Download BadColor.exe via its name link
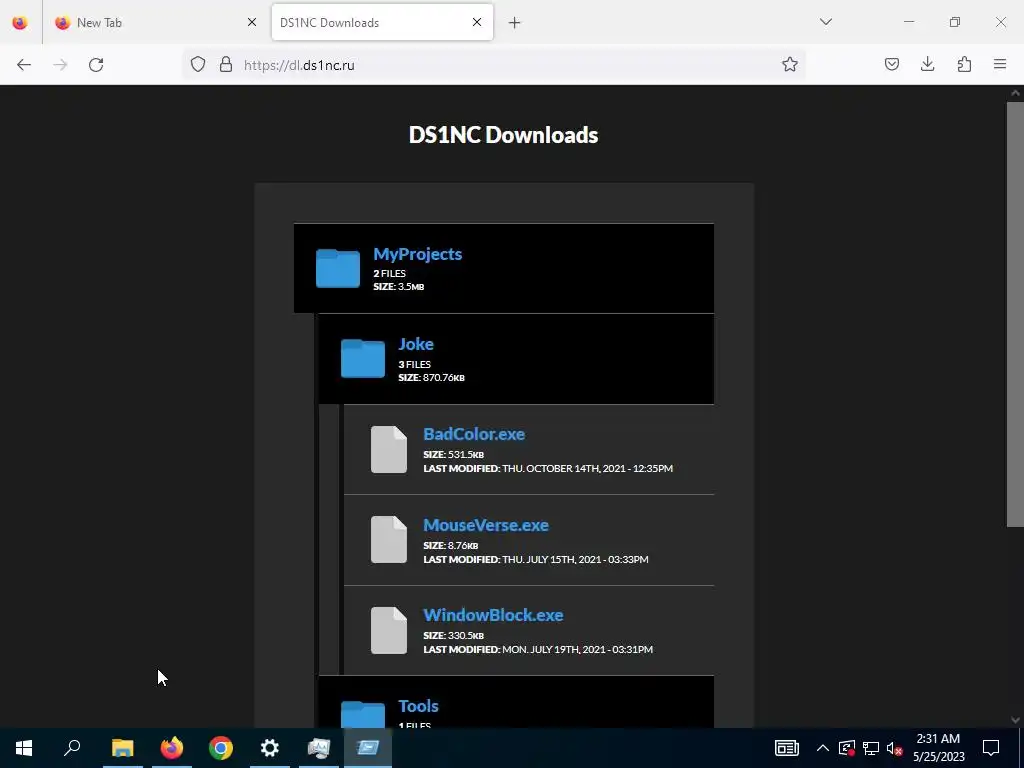The image size is (1024, 768). [473, 434]
